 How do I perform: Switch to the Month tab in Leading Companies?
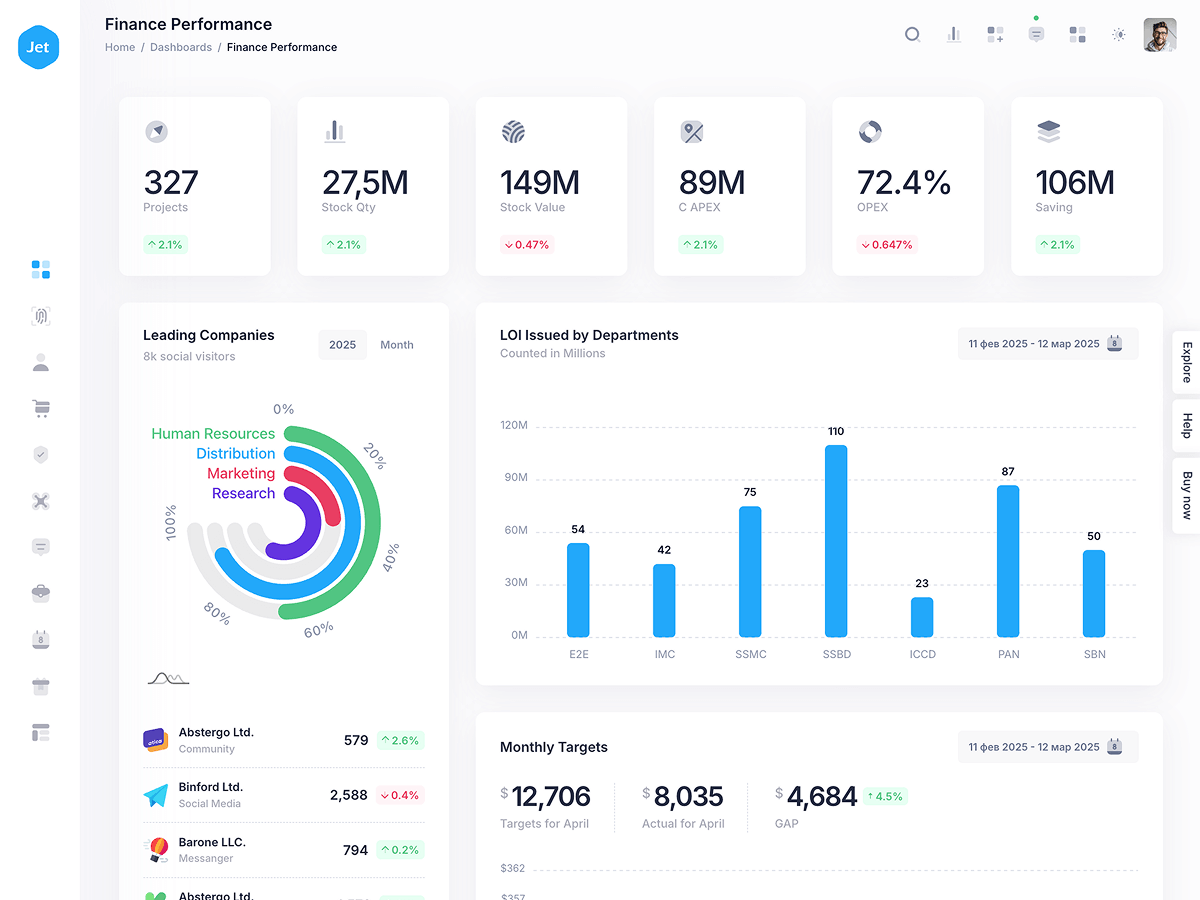tap(397, 345)
